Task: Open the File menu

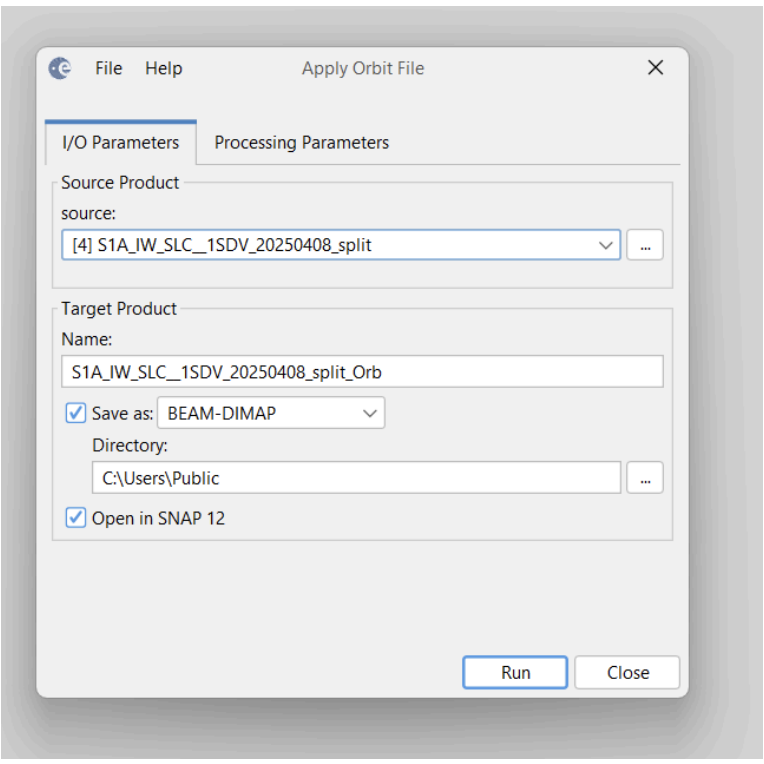Action: click(109, 68)
